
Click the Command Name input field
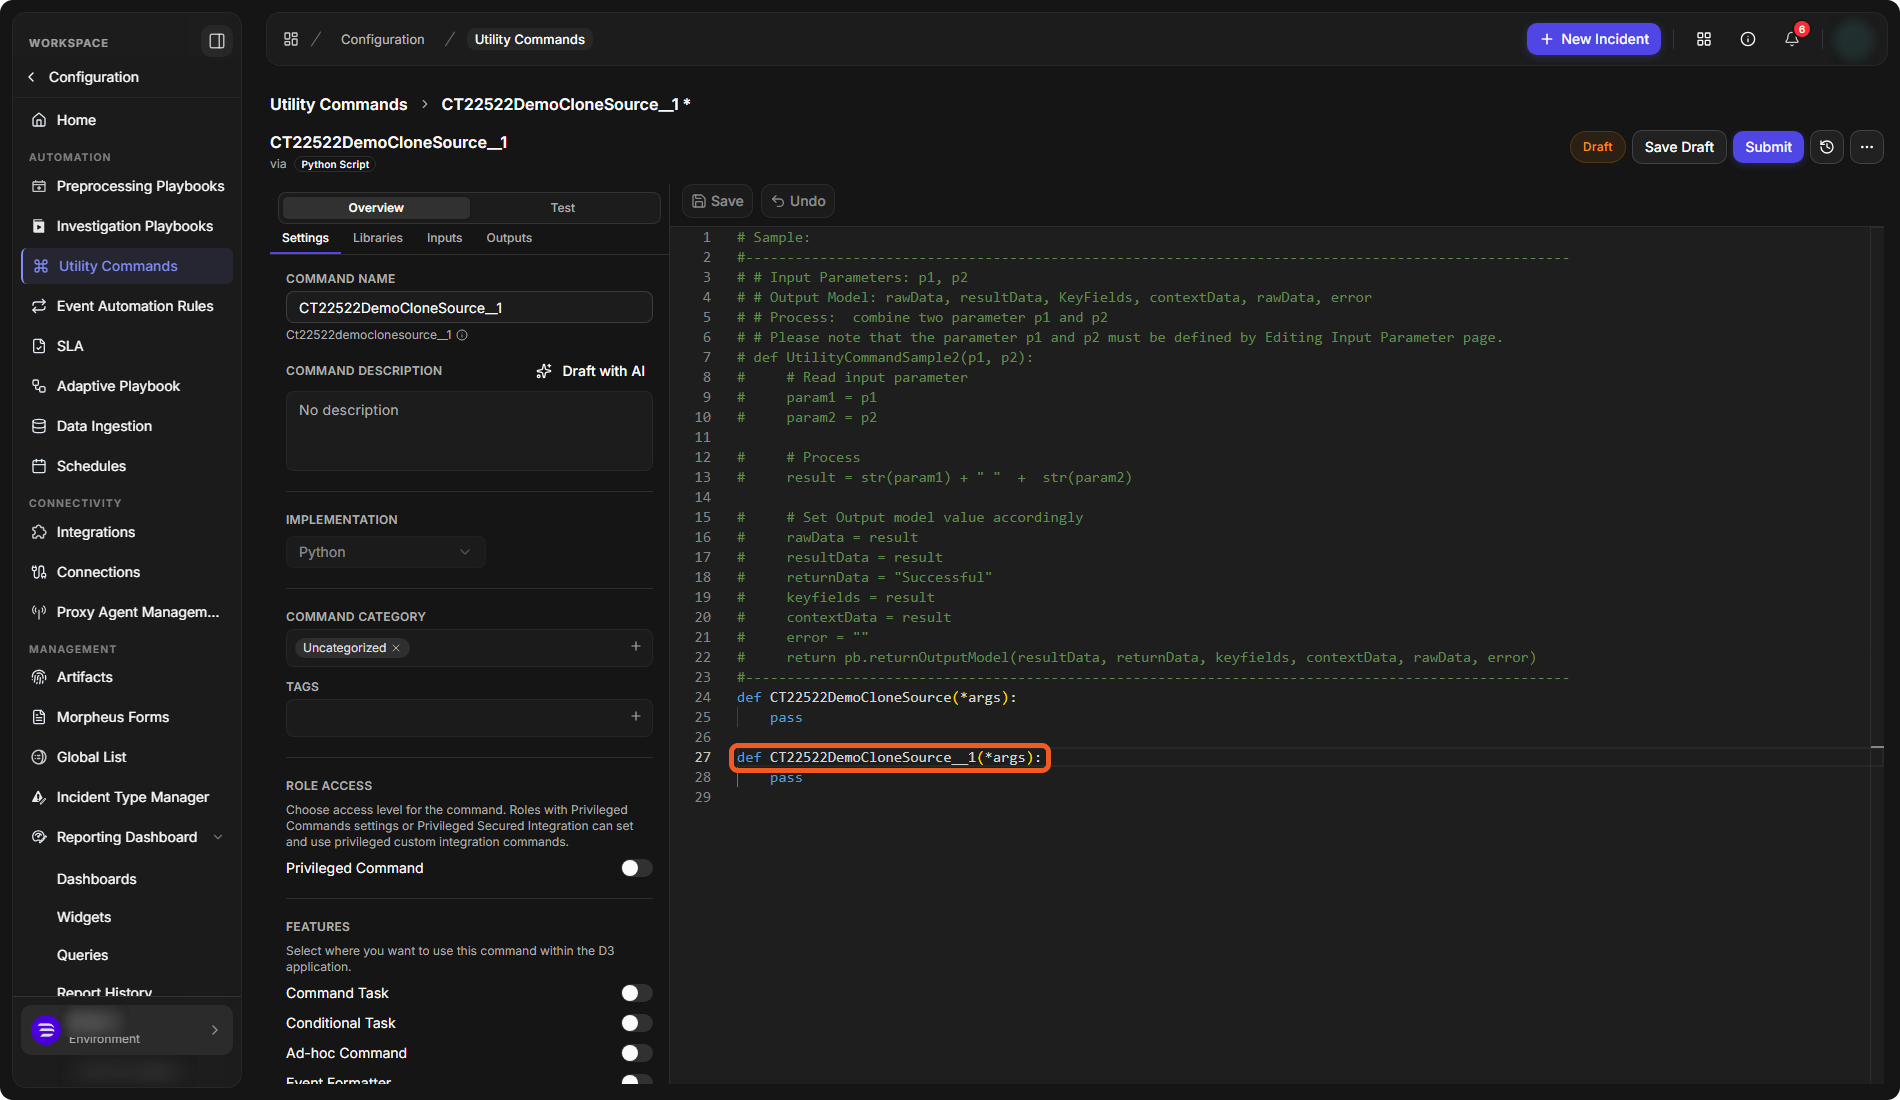pyautogui.click(x=469, y=308)
